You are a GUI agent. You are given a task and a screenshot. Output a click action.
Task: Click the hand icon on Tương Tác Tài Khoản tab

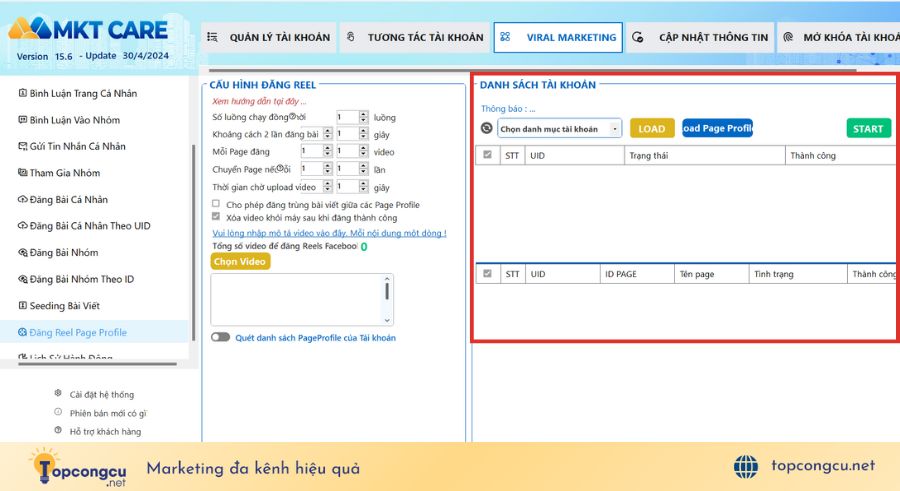(x=351, y=37)
